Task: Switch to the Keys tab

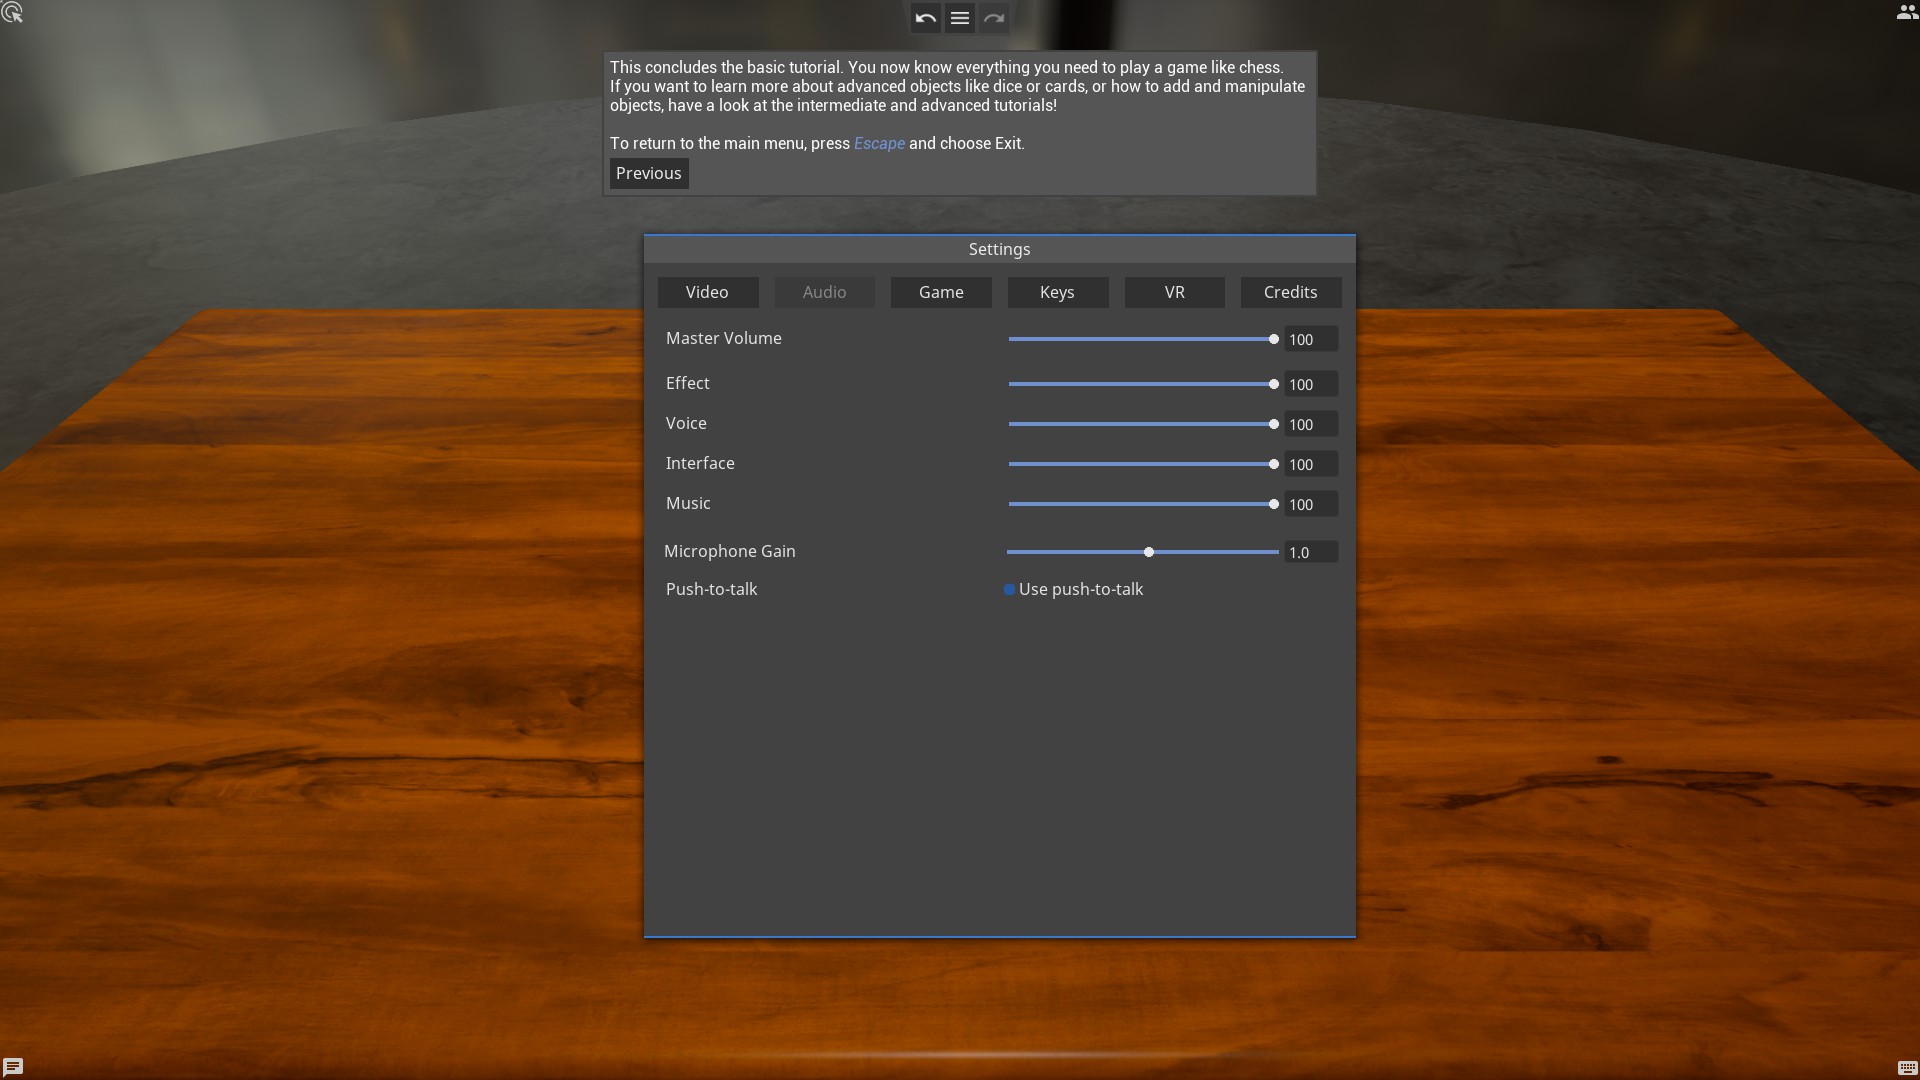Action: point(1057,292)
